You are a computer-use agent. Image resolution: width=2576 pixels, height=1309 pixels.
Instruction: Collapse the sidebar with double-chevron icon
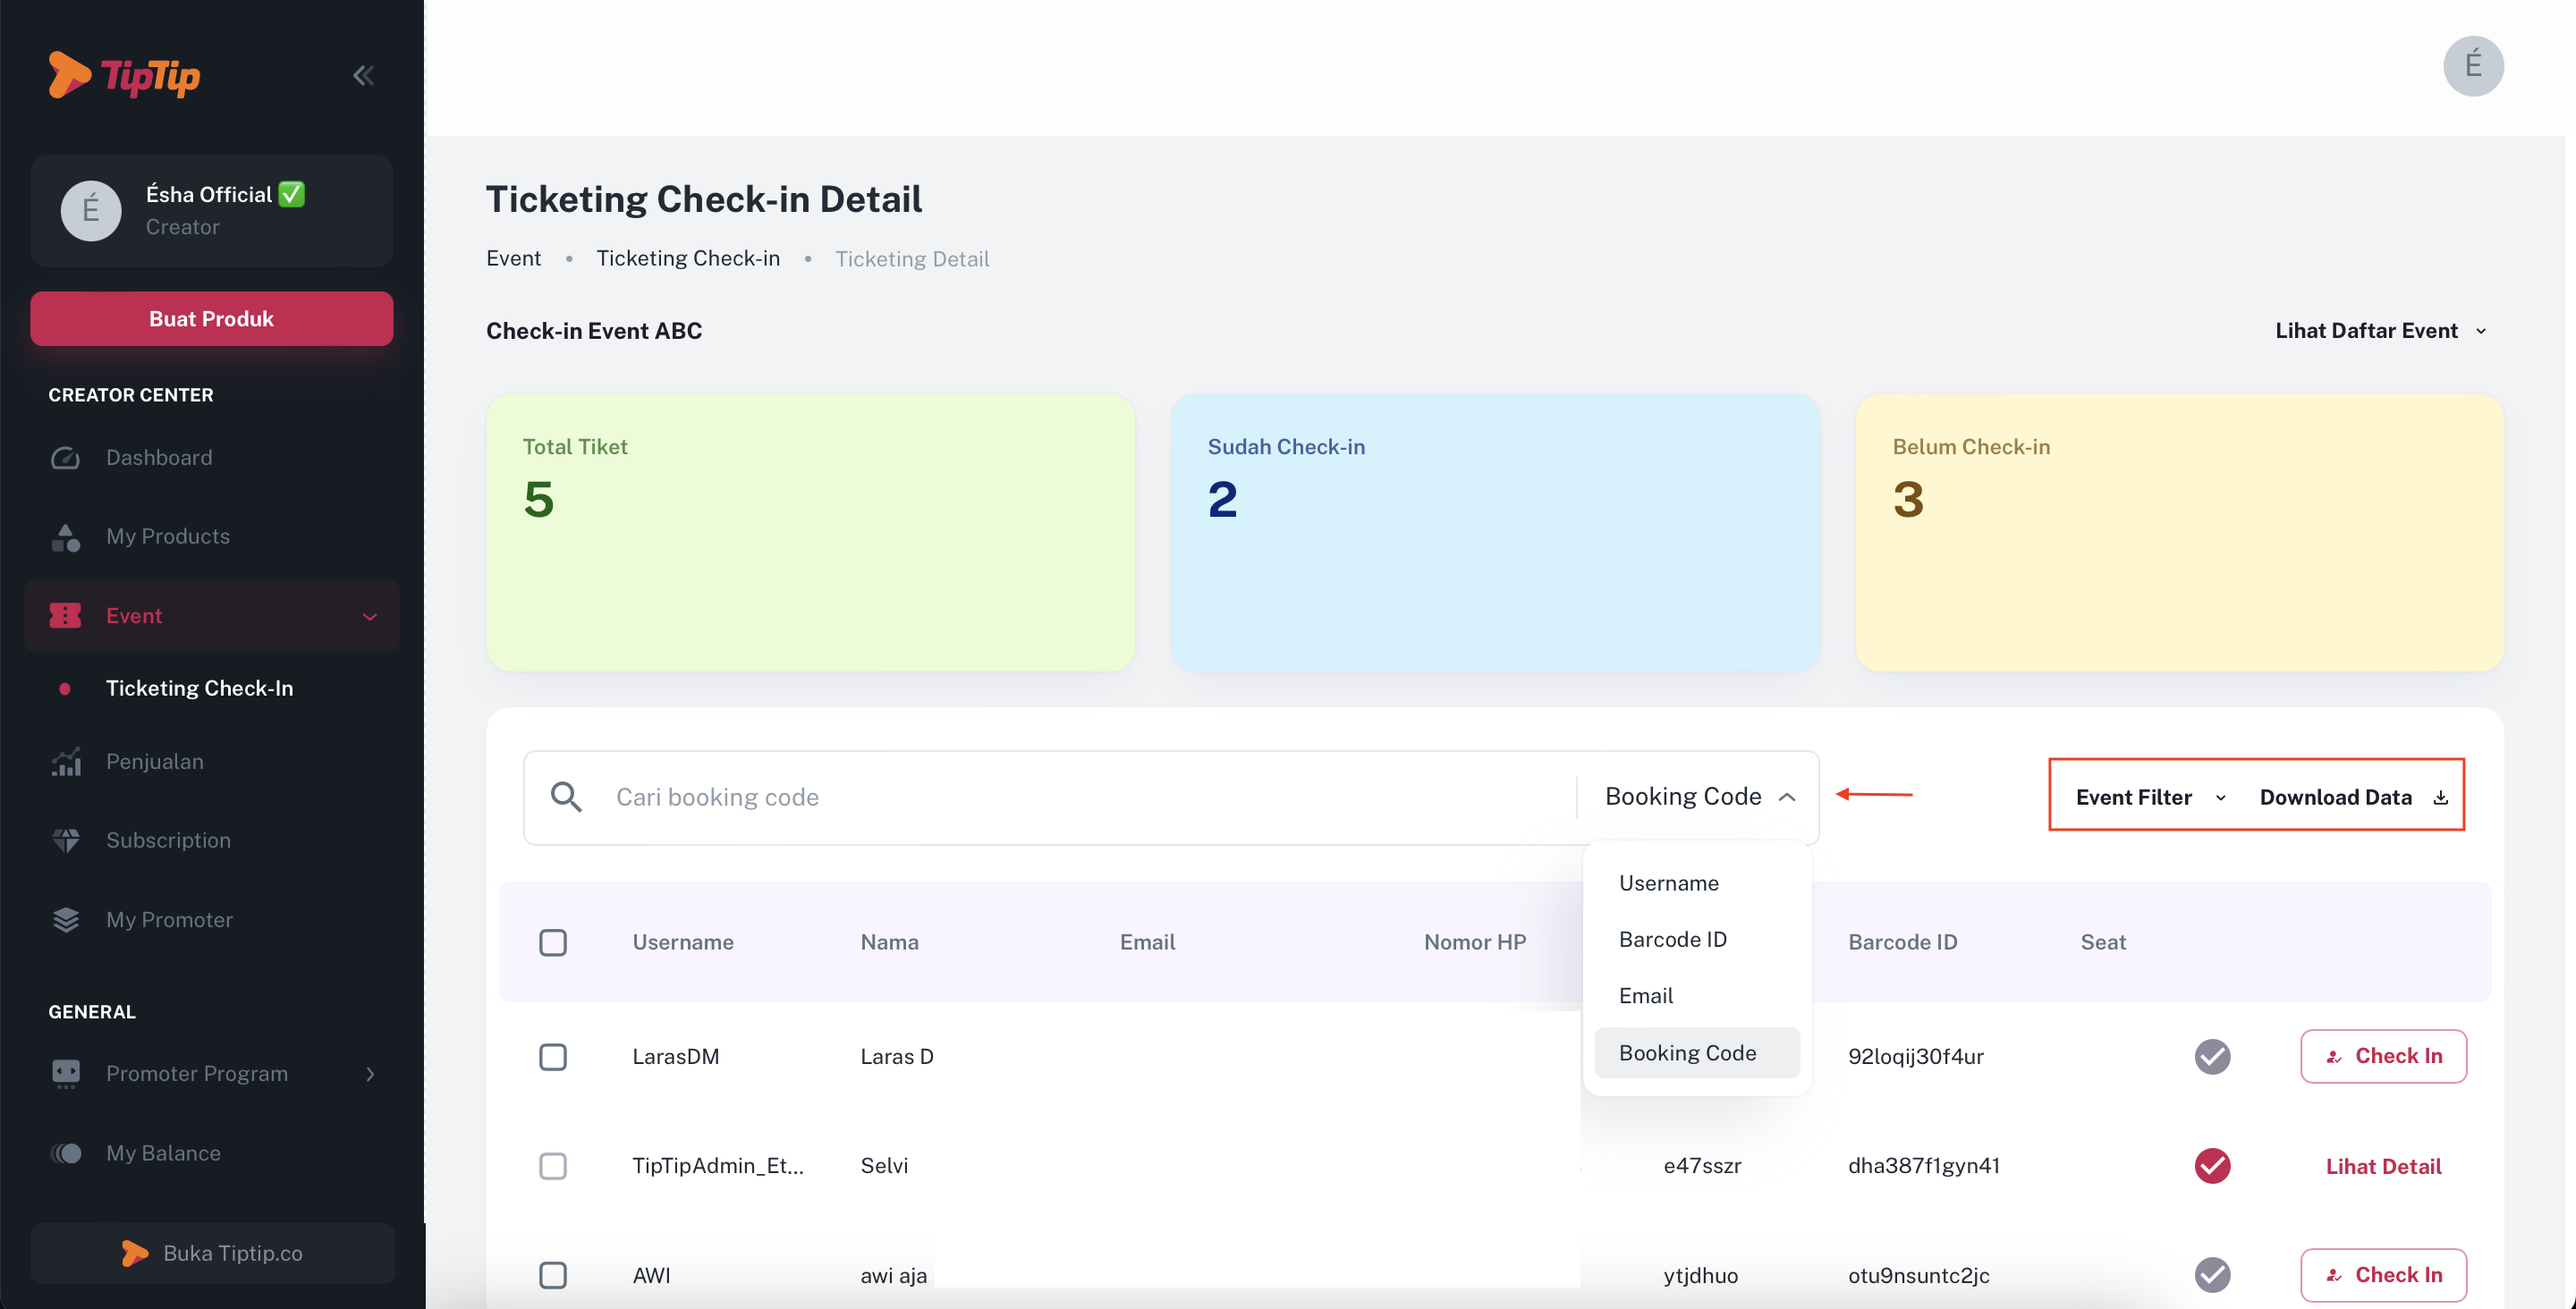point(363,75)
